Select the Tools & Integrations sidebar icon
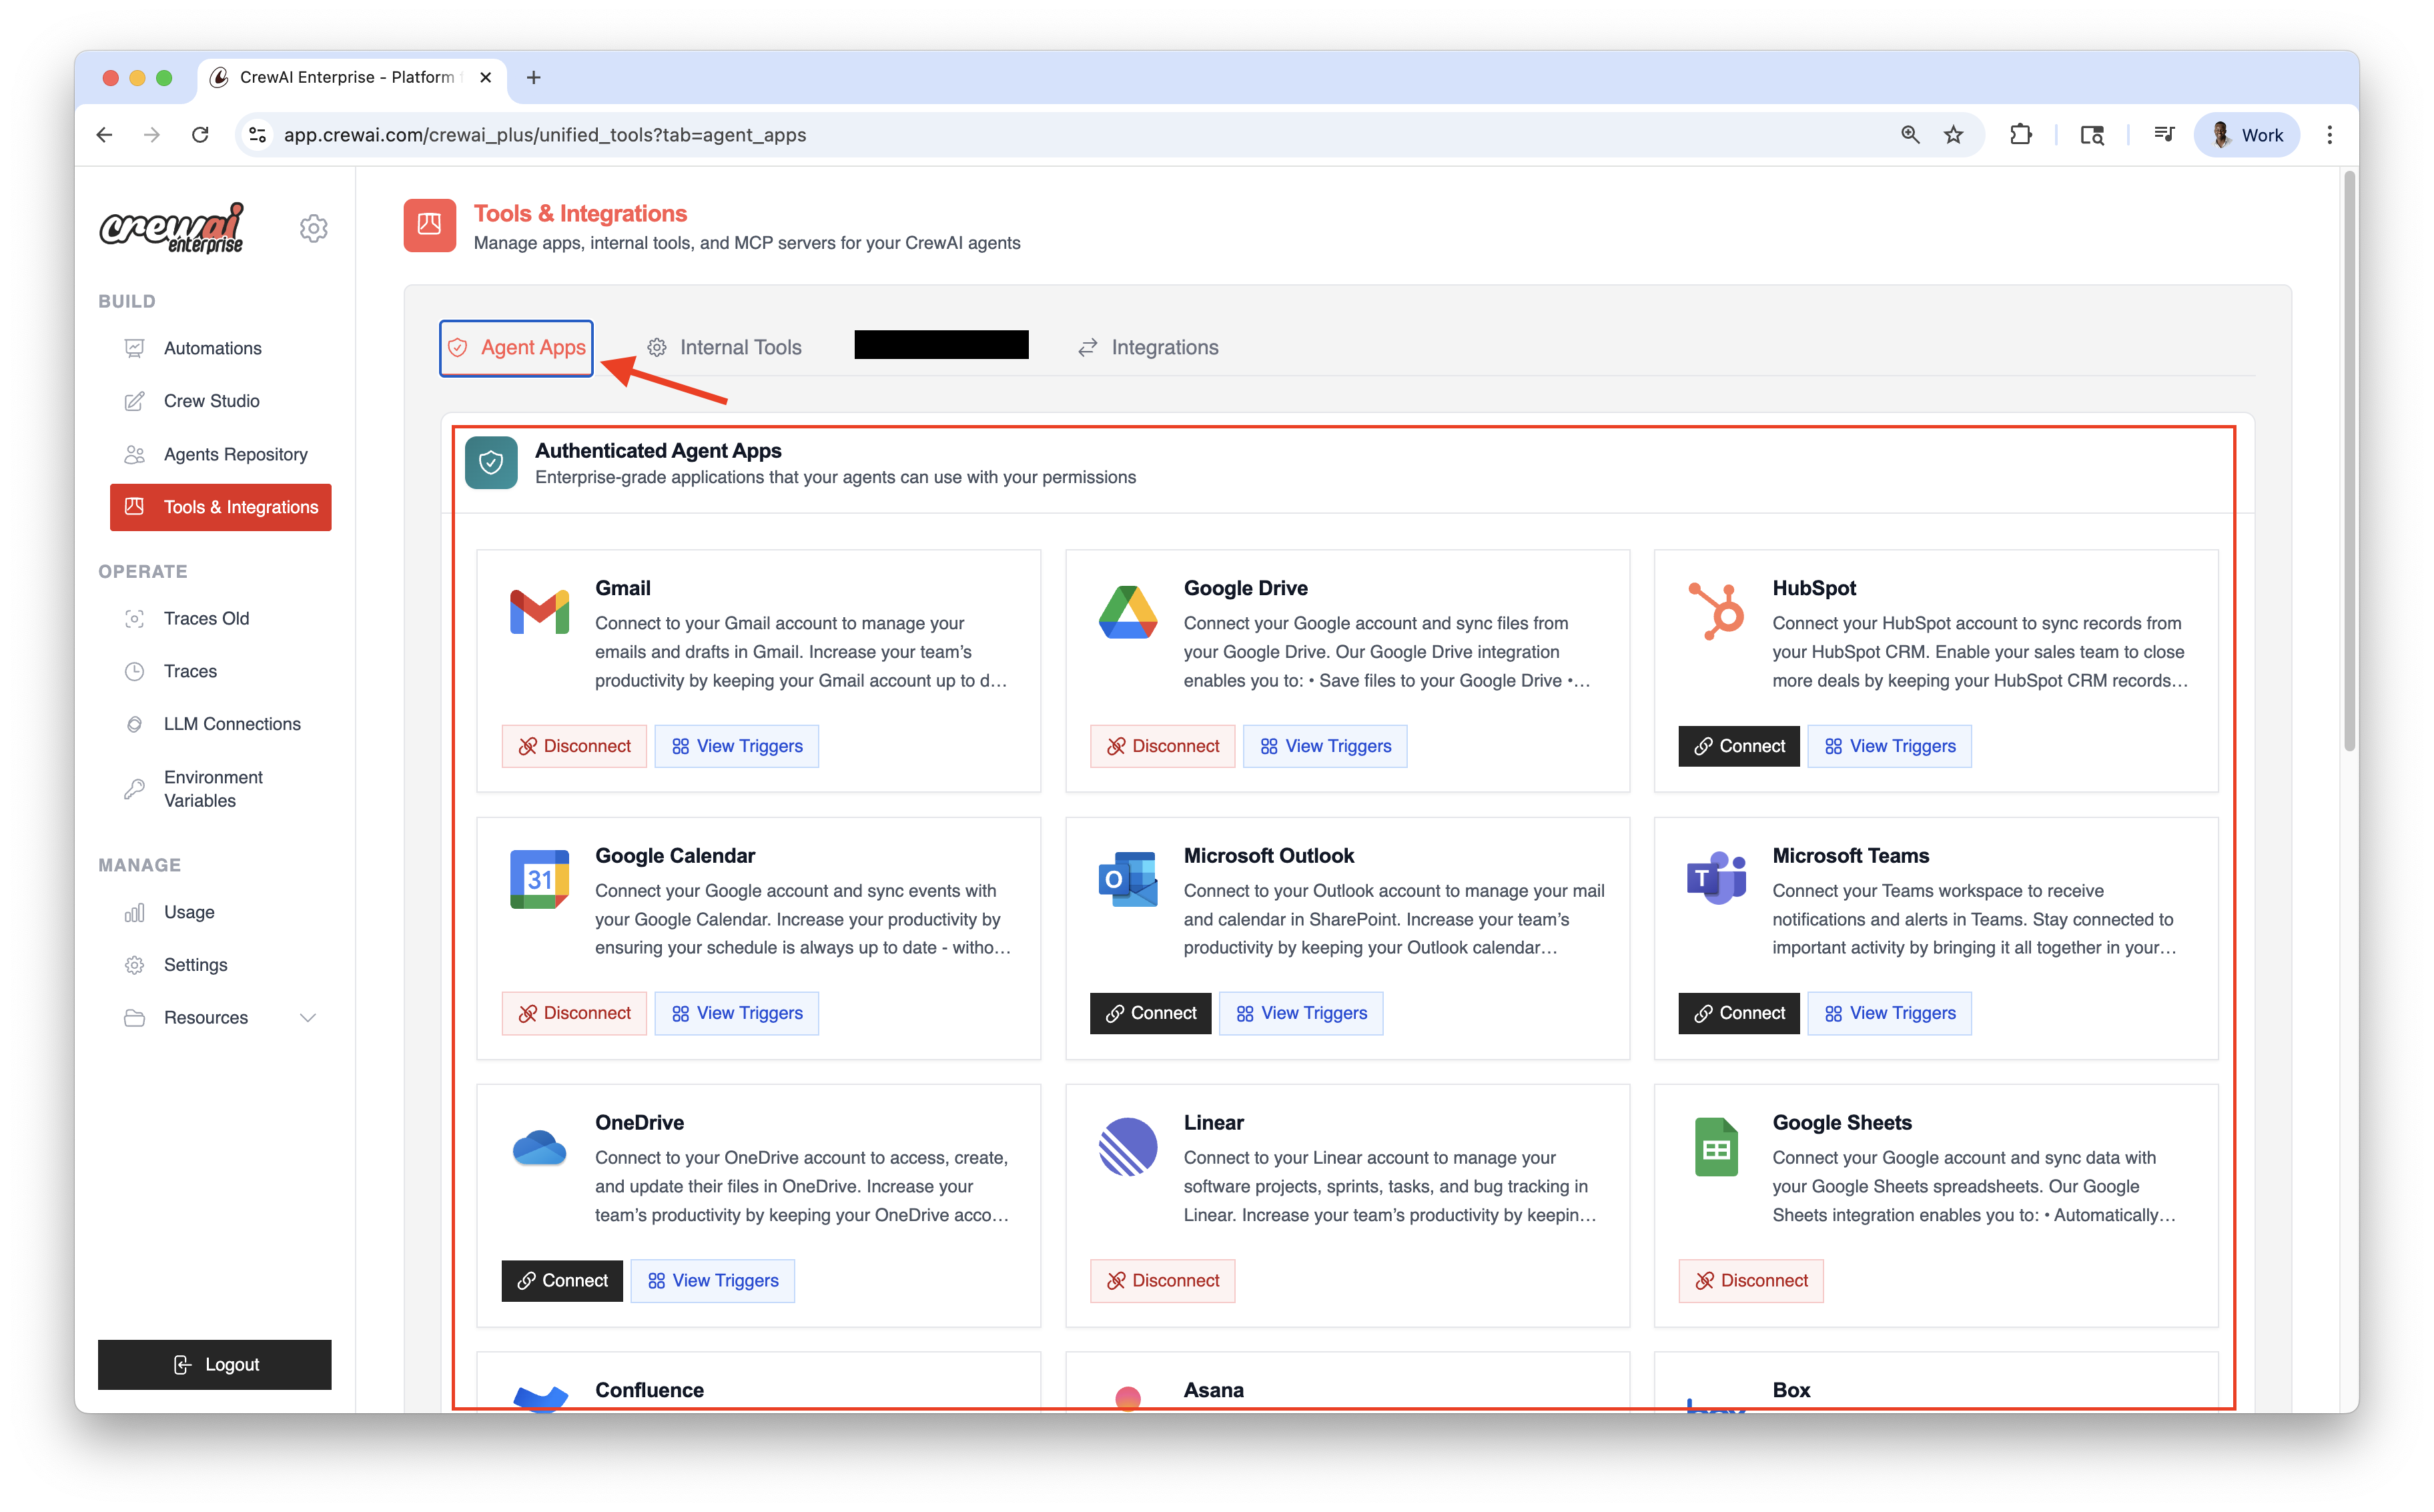The image size is (2434, 1512). (135, 507)
